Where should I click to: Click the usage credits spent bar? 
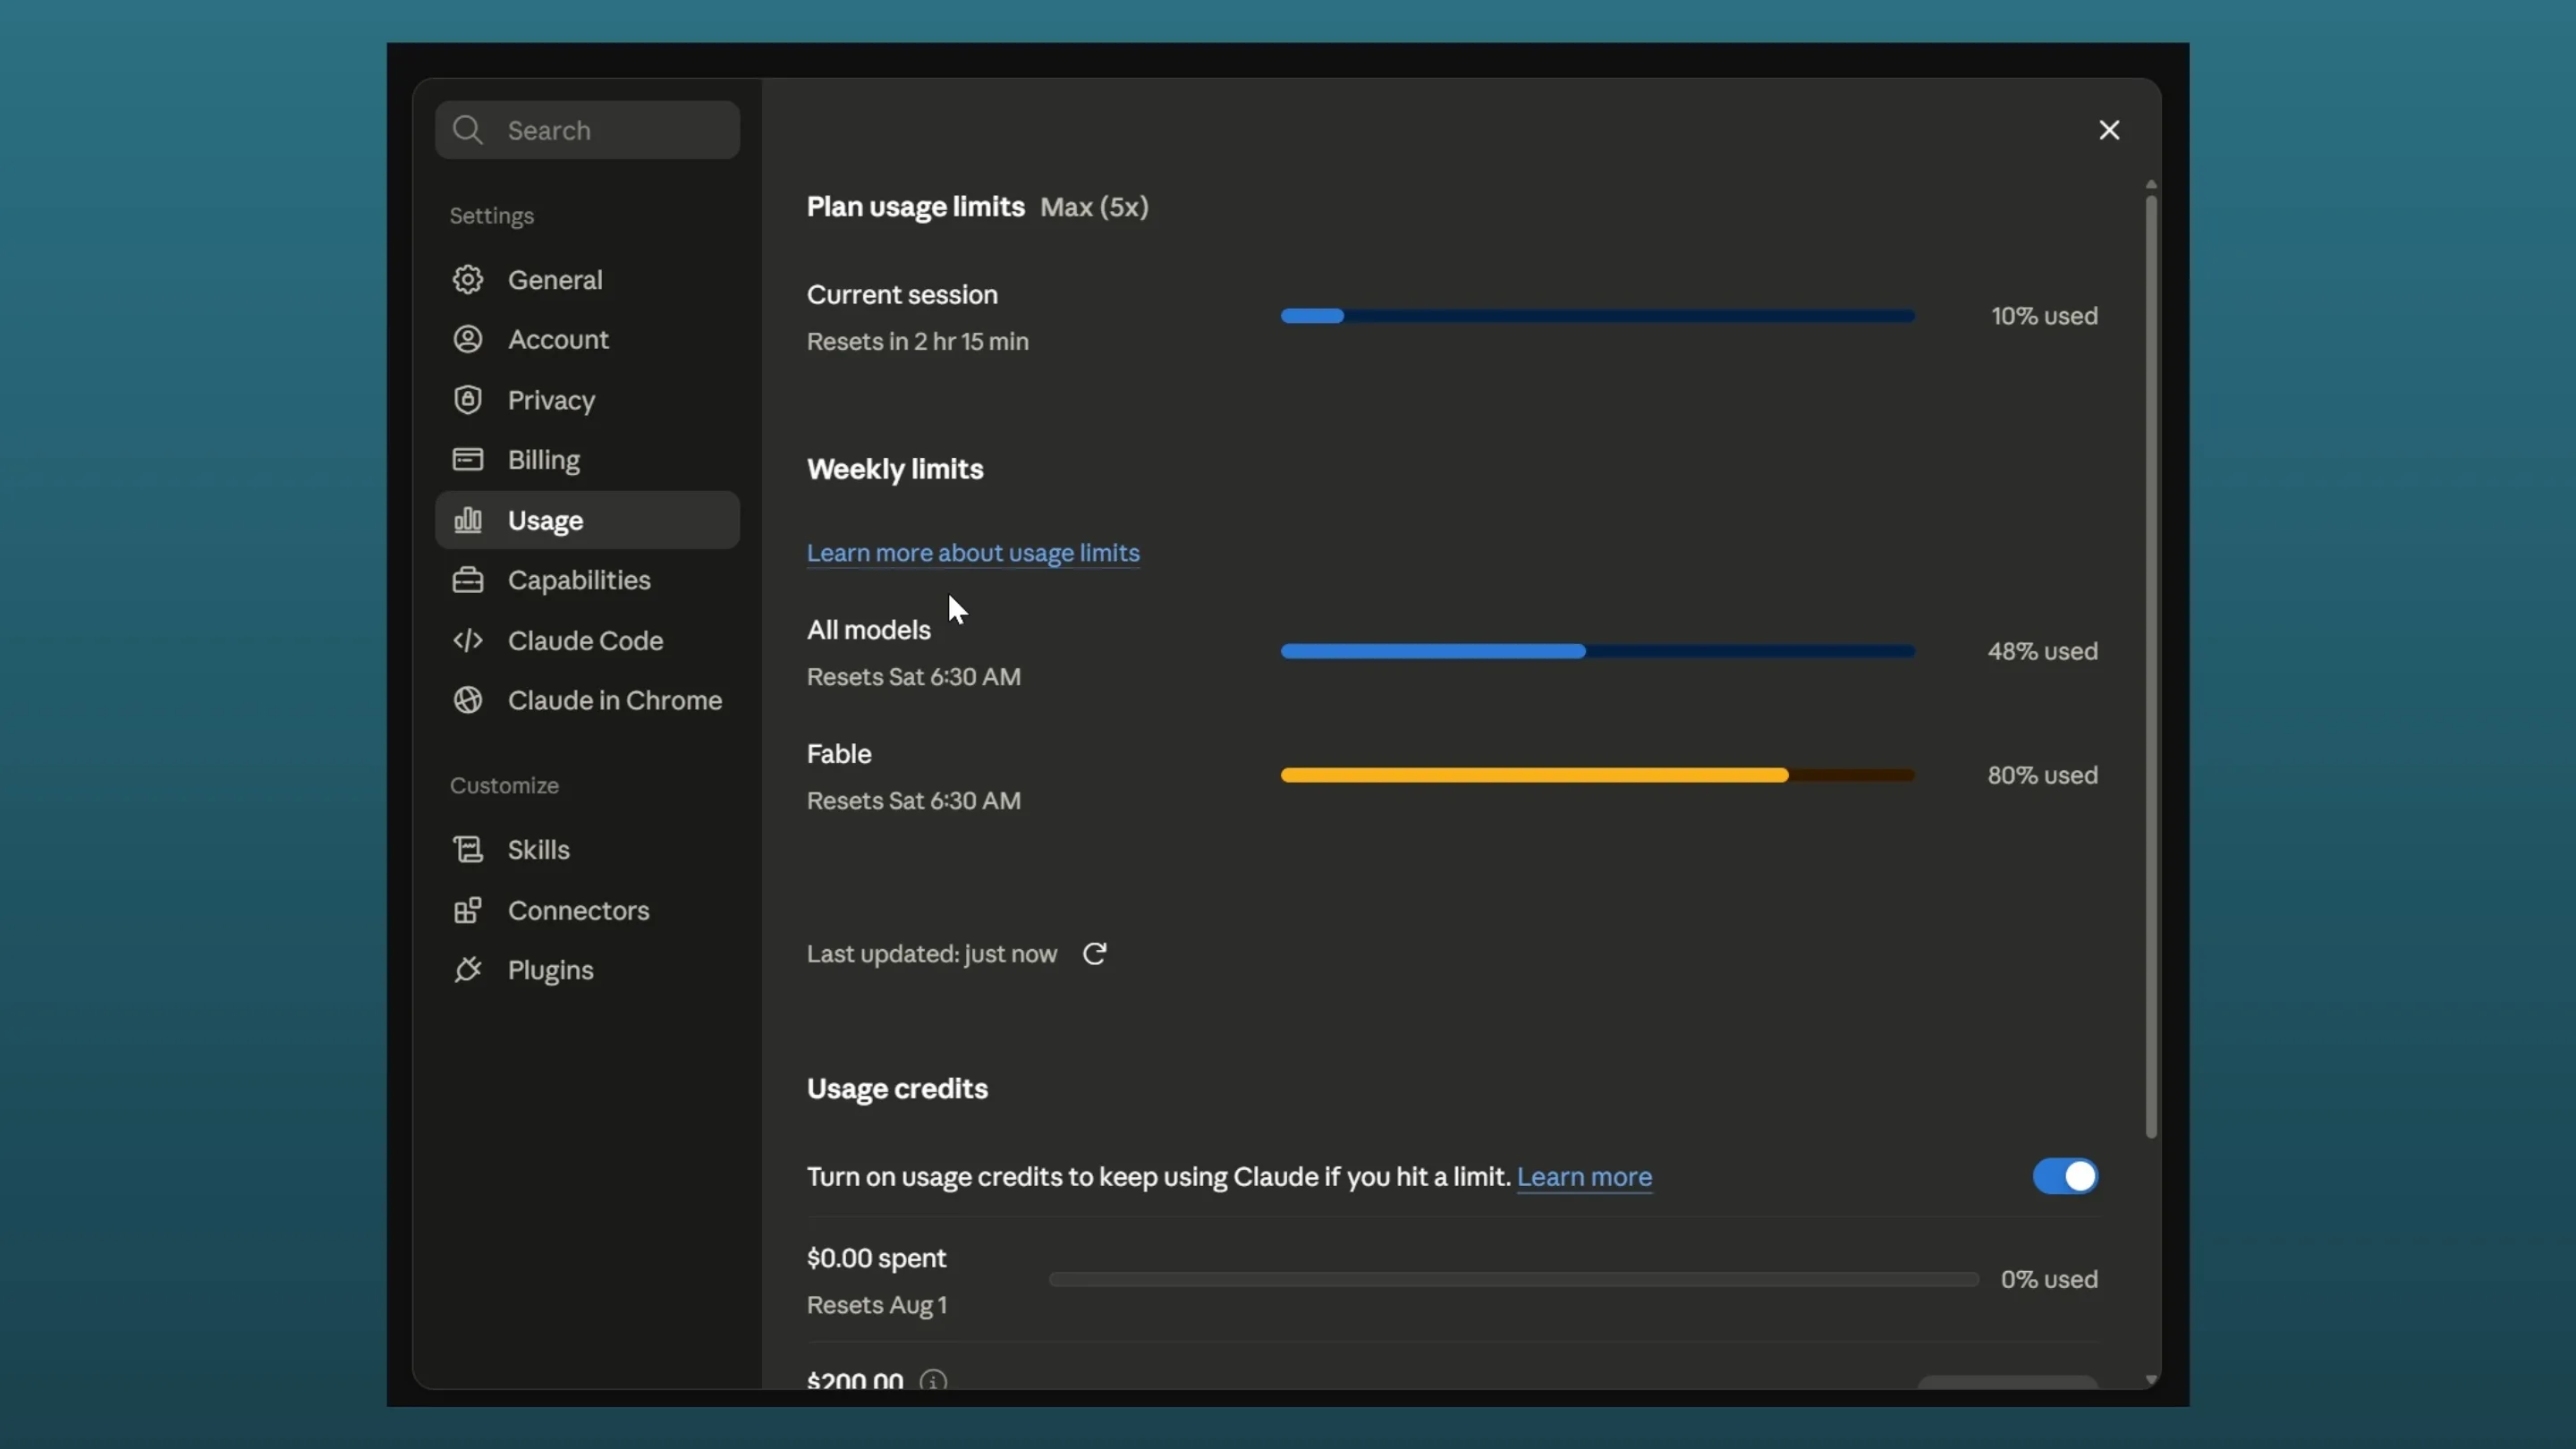point(1513,1279)
